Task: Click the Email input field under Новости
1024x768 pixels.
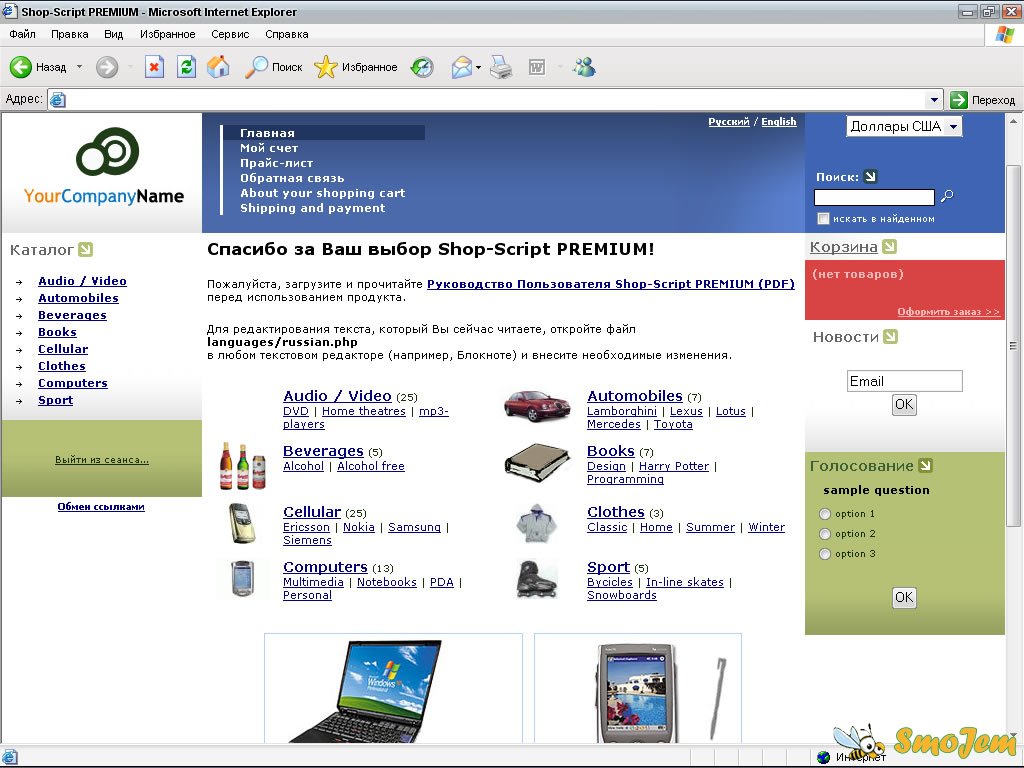Action: [904, 381]
